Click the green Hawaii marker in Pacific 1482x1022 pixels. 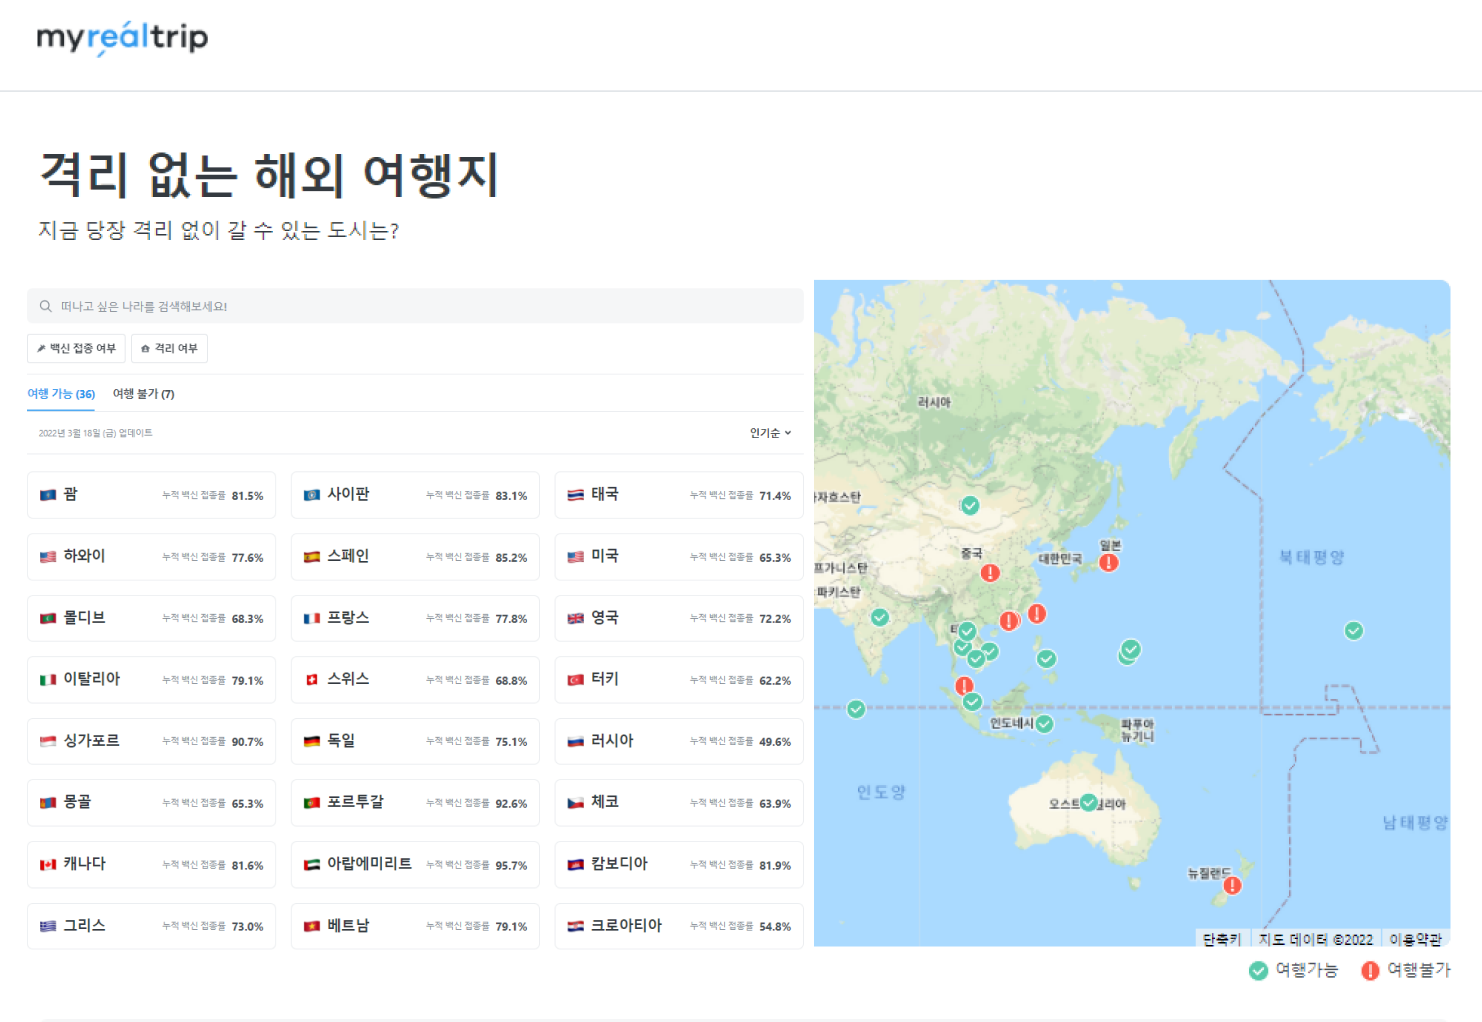click(1353, 630)
